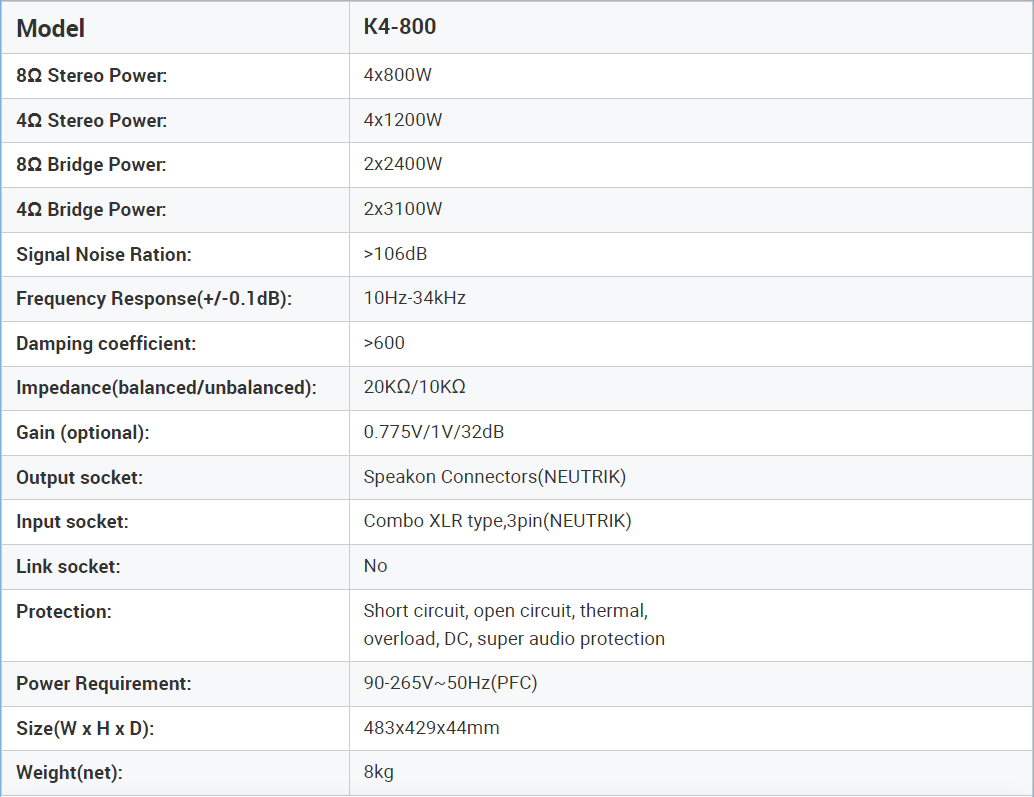Click the '90-265V~50Hz(PFC)' value

tap(450, 682)
